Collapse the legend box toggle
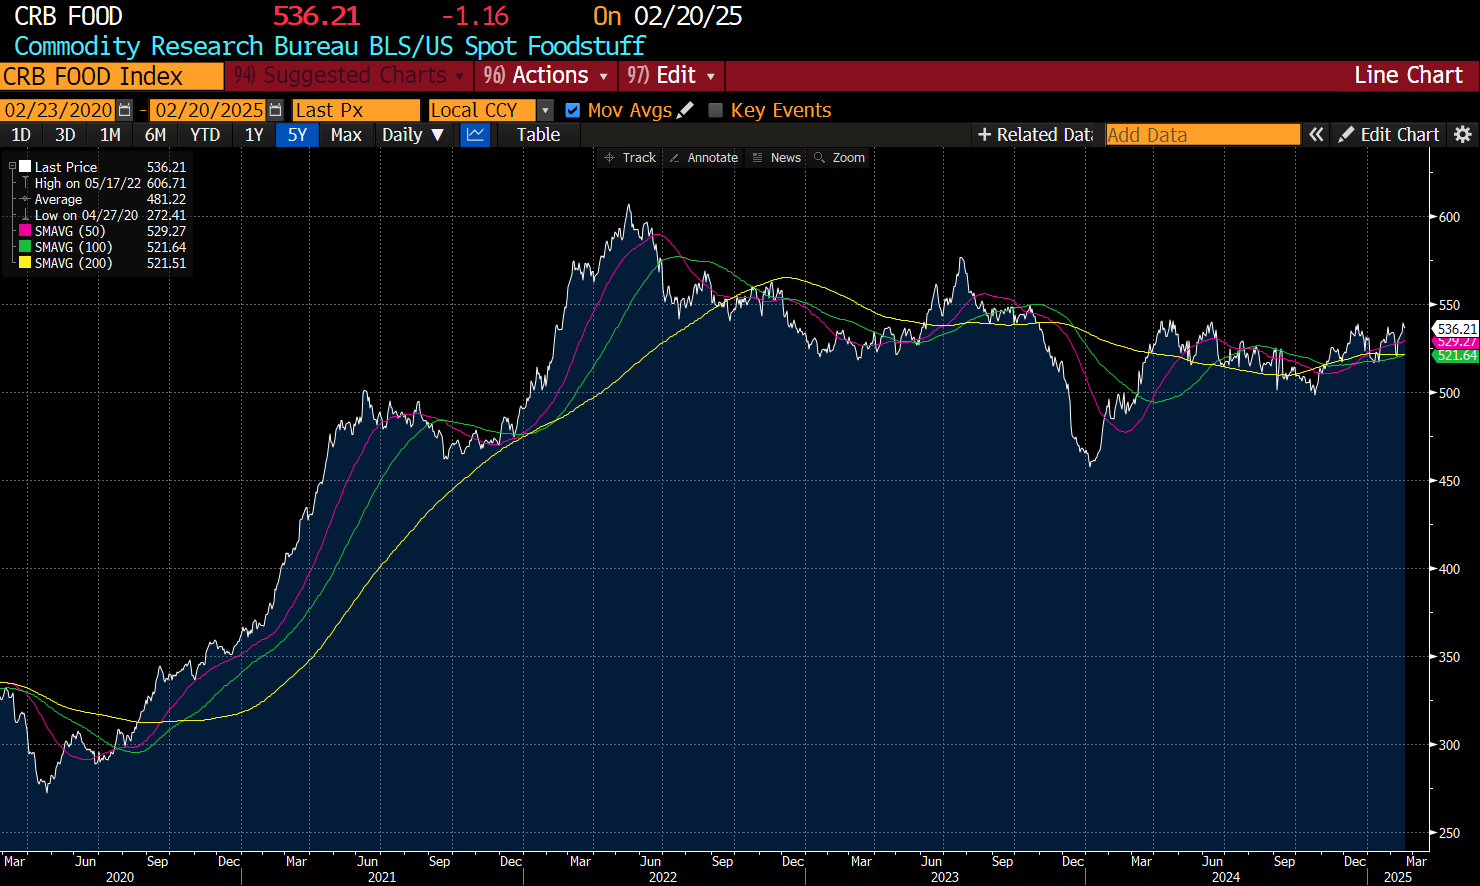This screenshot has width=1480, height=886. point(12,167)
